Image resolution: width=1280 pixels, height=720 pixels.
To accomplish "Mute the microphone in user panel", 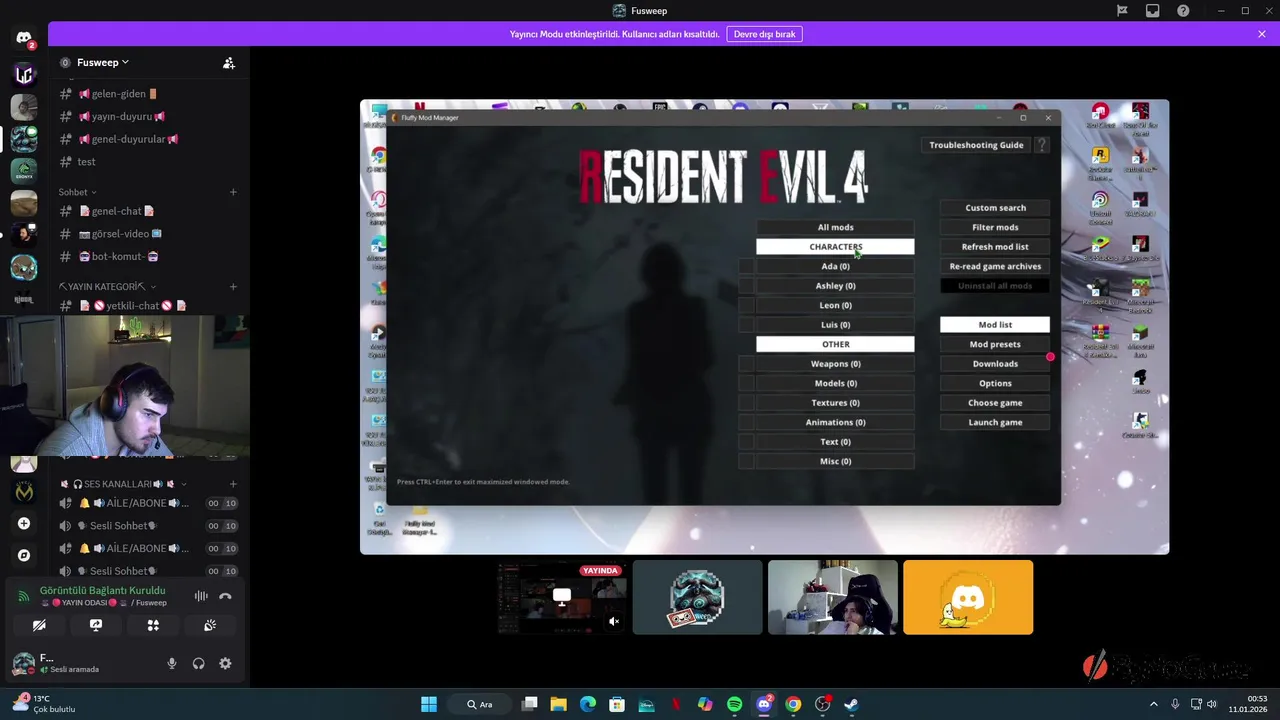I will pyautogui.click(x=172, y=663).
